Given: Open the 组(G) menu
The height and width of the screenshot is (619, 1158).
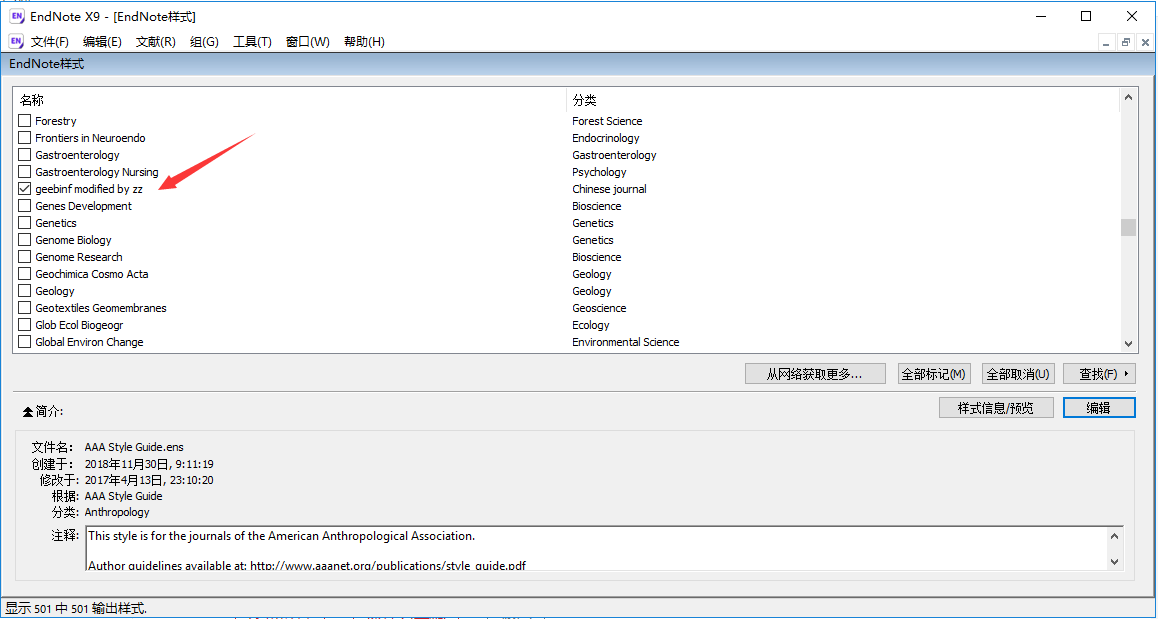Looking at the screenshot, I should coord(205,42).
